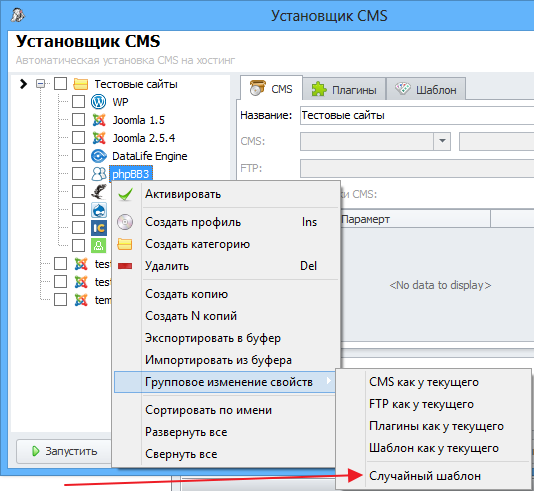Click the green check Activate icon
The width and height of the screenshot is (534, 491).
click(x=125, y=194)
